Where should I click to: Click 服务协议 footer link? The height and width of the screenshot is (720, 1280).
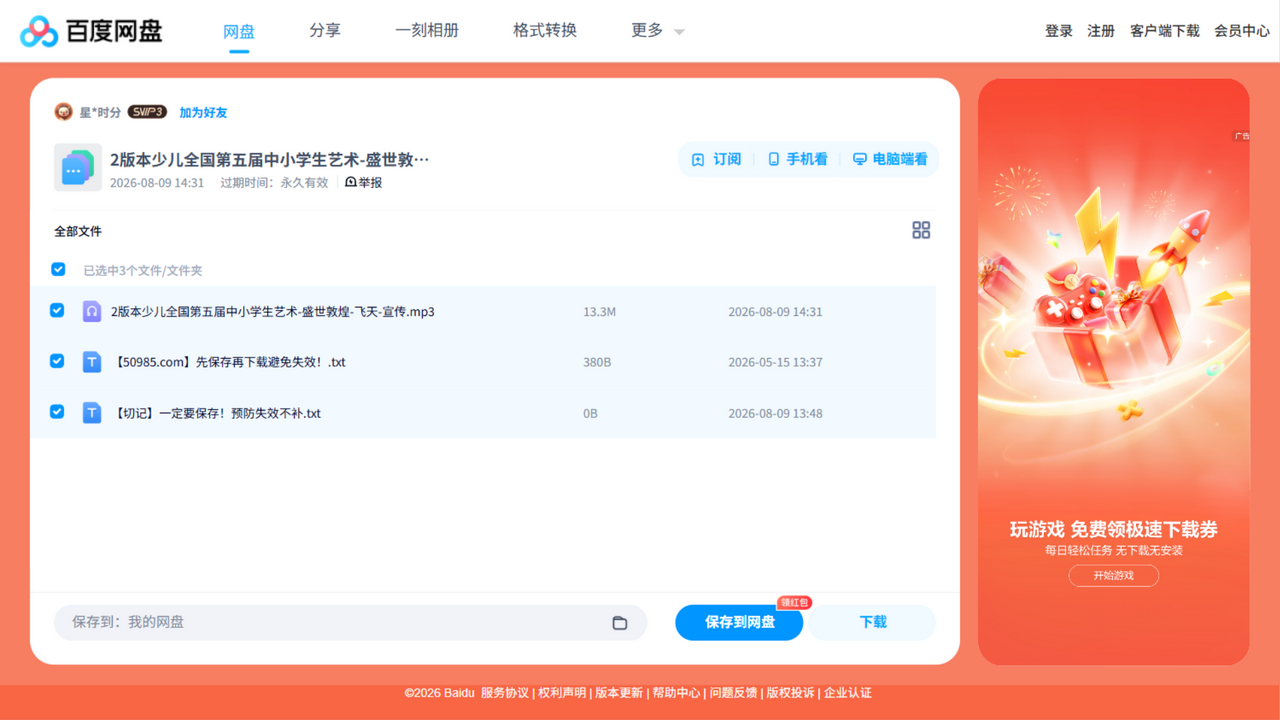pos(505,693)
